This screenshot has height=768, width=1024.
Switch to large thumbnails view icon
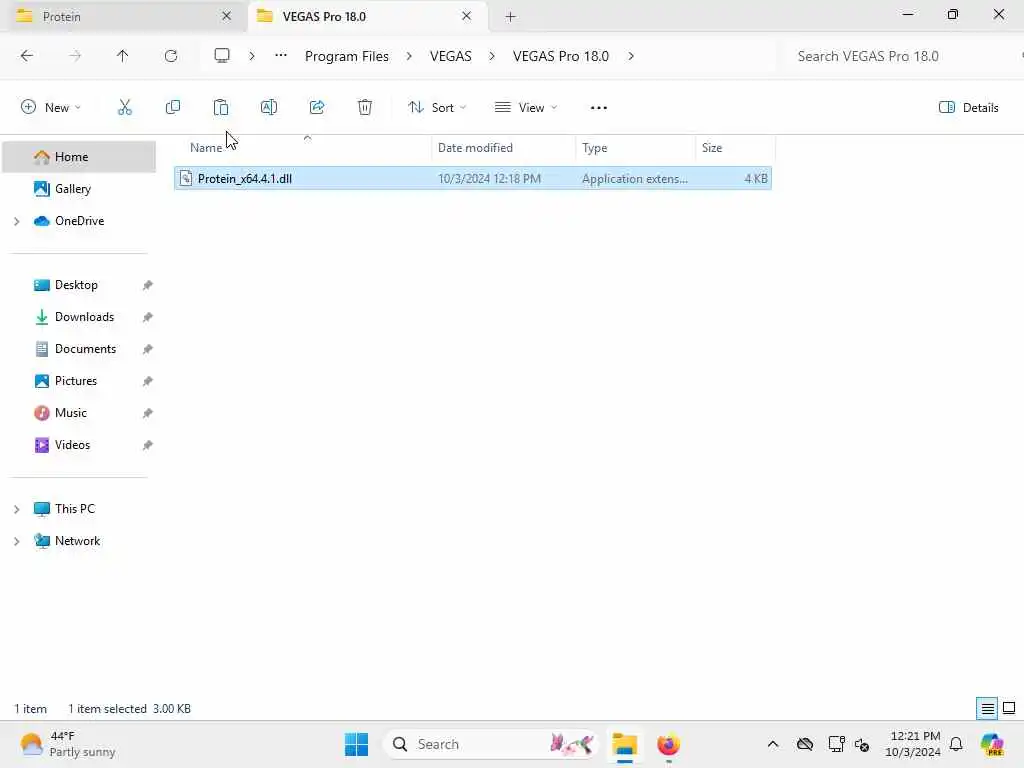tap(1009, 709)
